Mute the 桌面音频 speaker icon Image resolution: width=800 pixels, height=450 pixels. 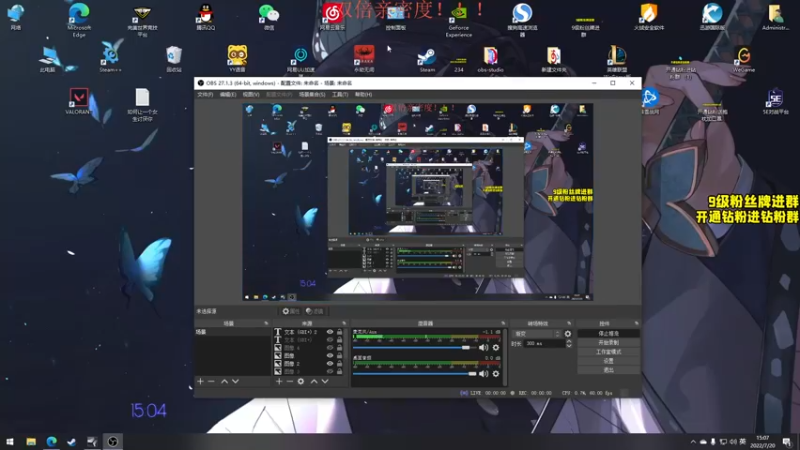click(483, 374)
